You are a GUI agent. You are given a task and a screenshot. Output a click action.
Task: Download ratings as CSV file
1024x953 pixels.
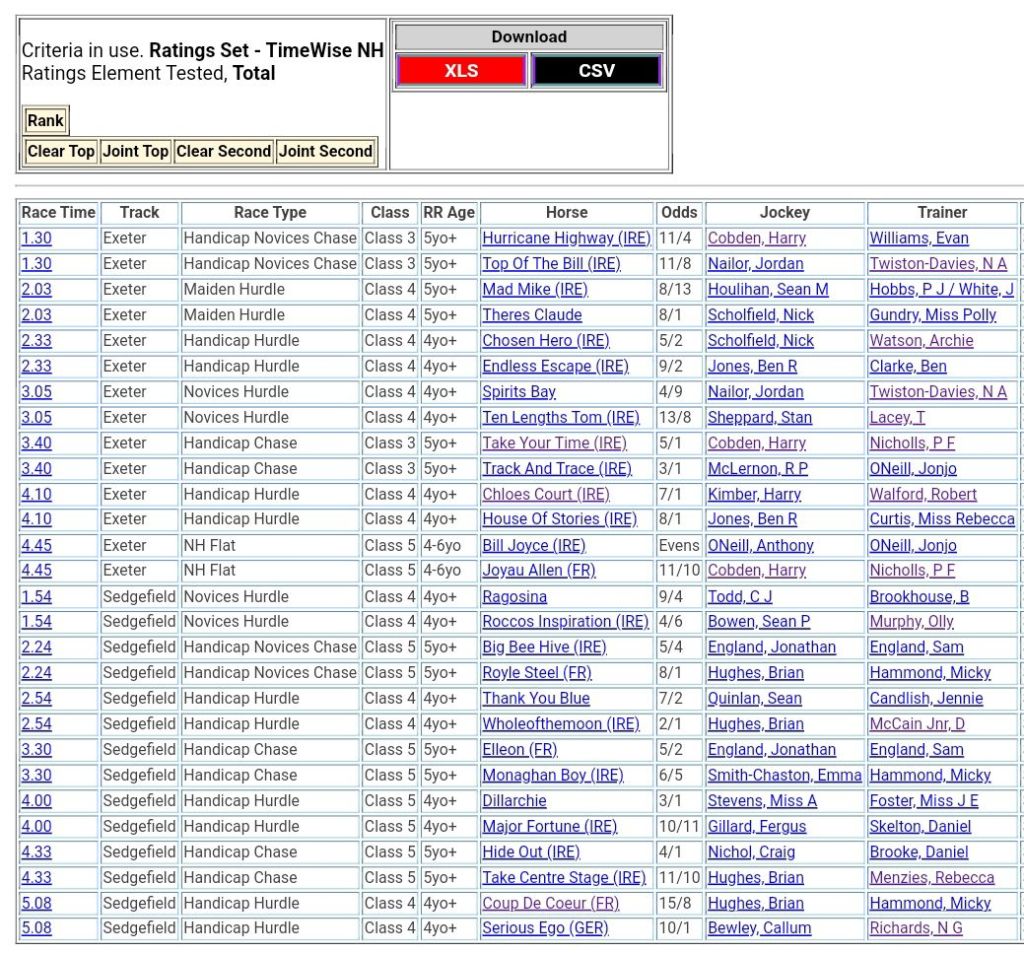[596, 71]
